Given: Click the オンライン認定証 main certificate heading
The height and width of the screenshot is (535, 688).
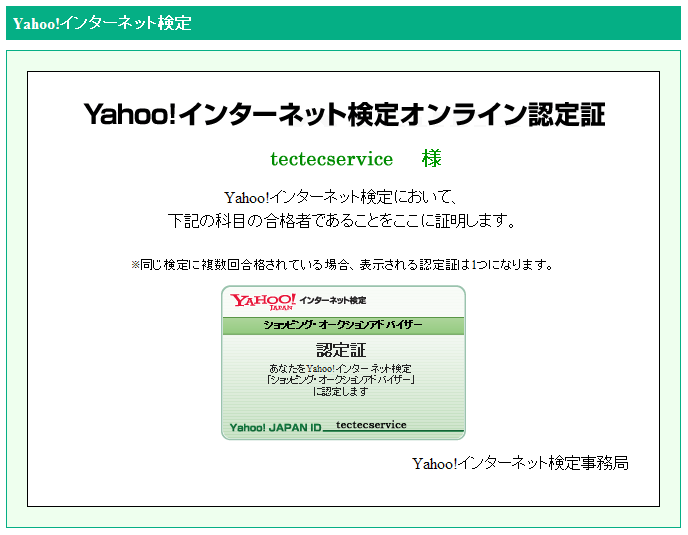Looking at the screenshot, I should click(344, 115).
